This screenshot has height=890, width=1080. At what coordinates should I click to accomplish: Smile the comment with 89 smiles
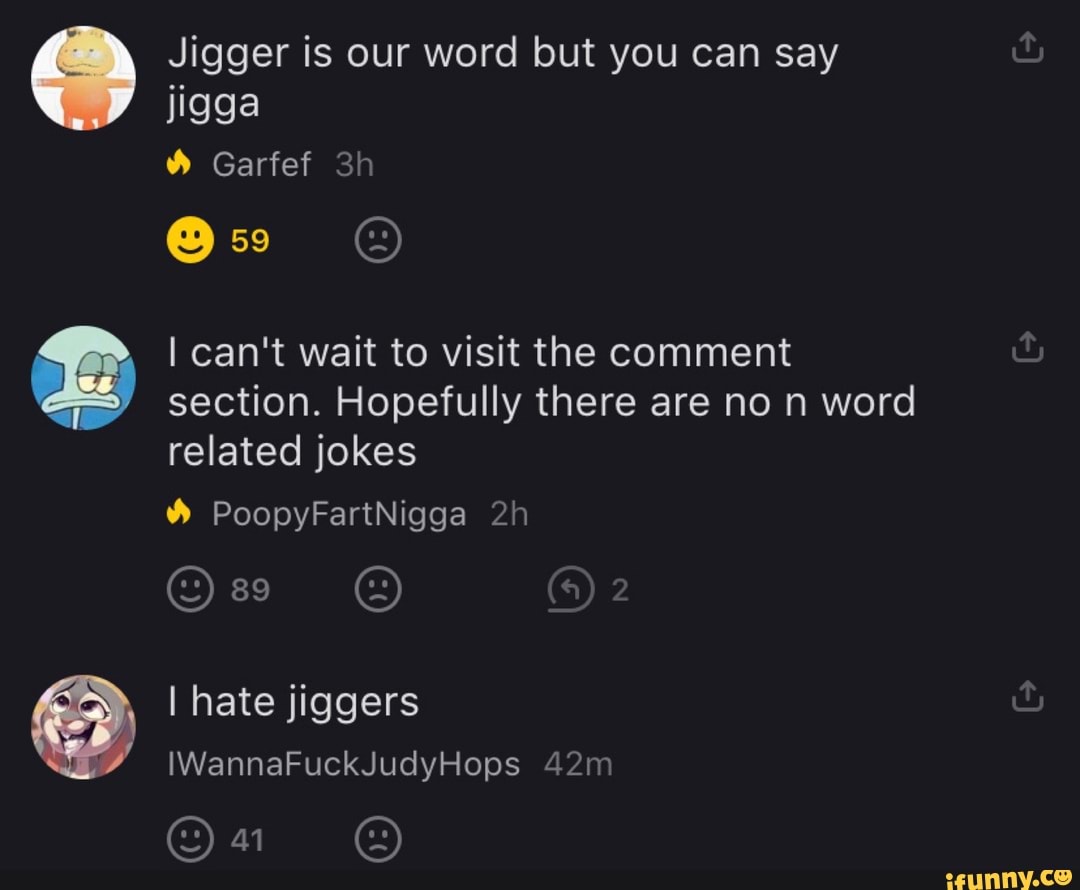[190, 589]
